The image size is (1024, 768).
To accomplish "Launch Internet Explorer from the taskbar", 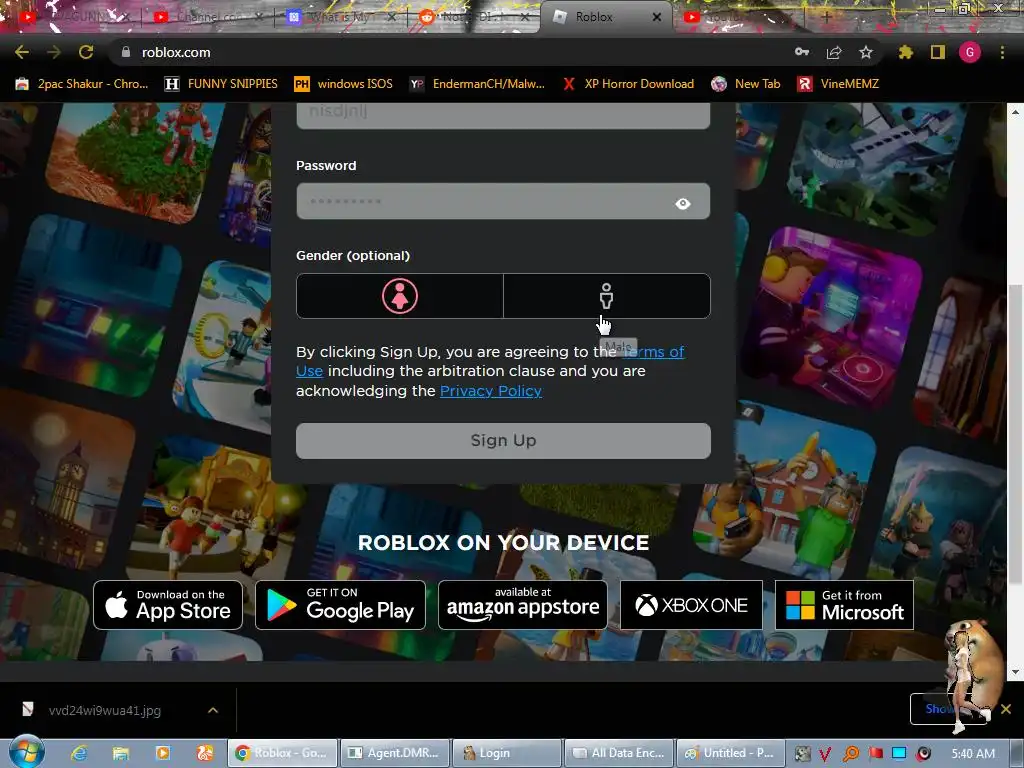I will click(x=79, y=753).
